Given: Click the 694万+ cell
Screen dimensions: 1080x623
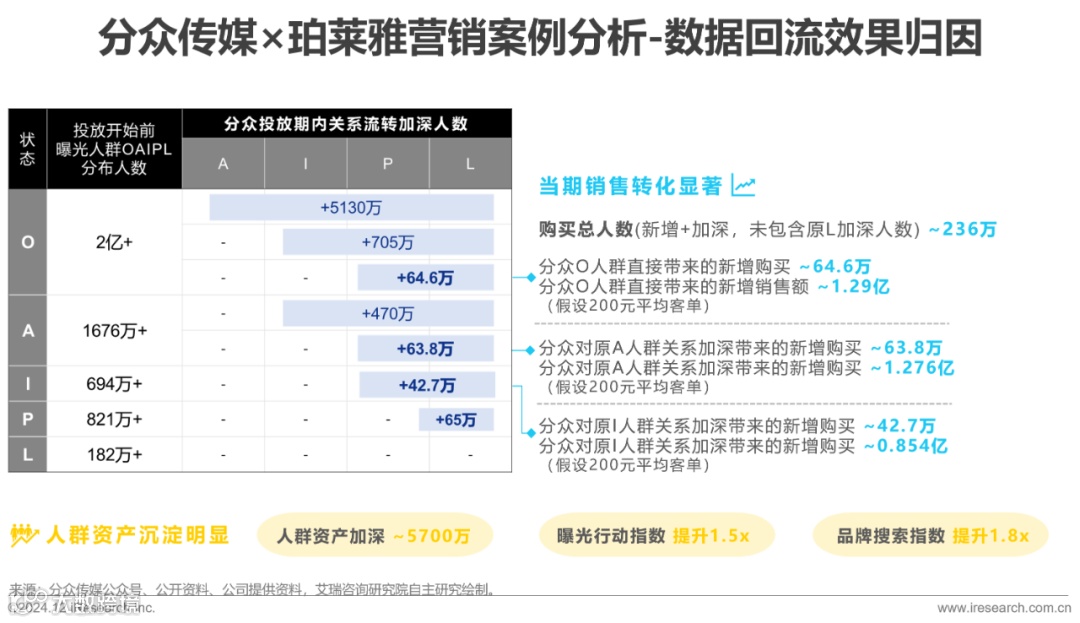Looking at the screenshot, I should point(114,383).
